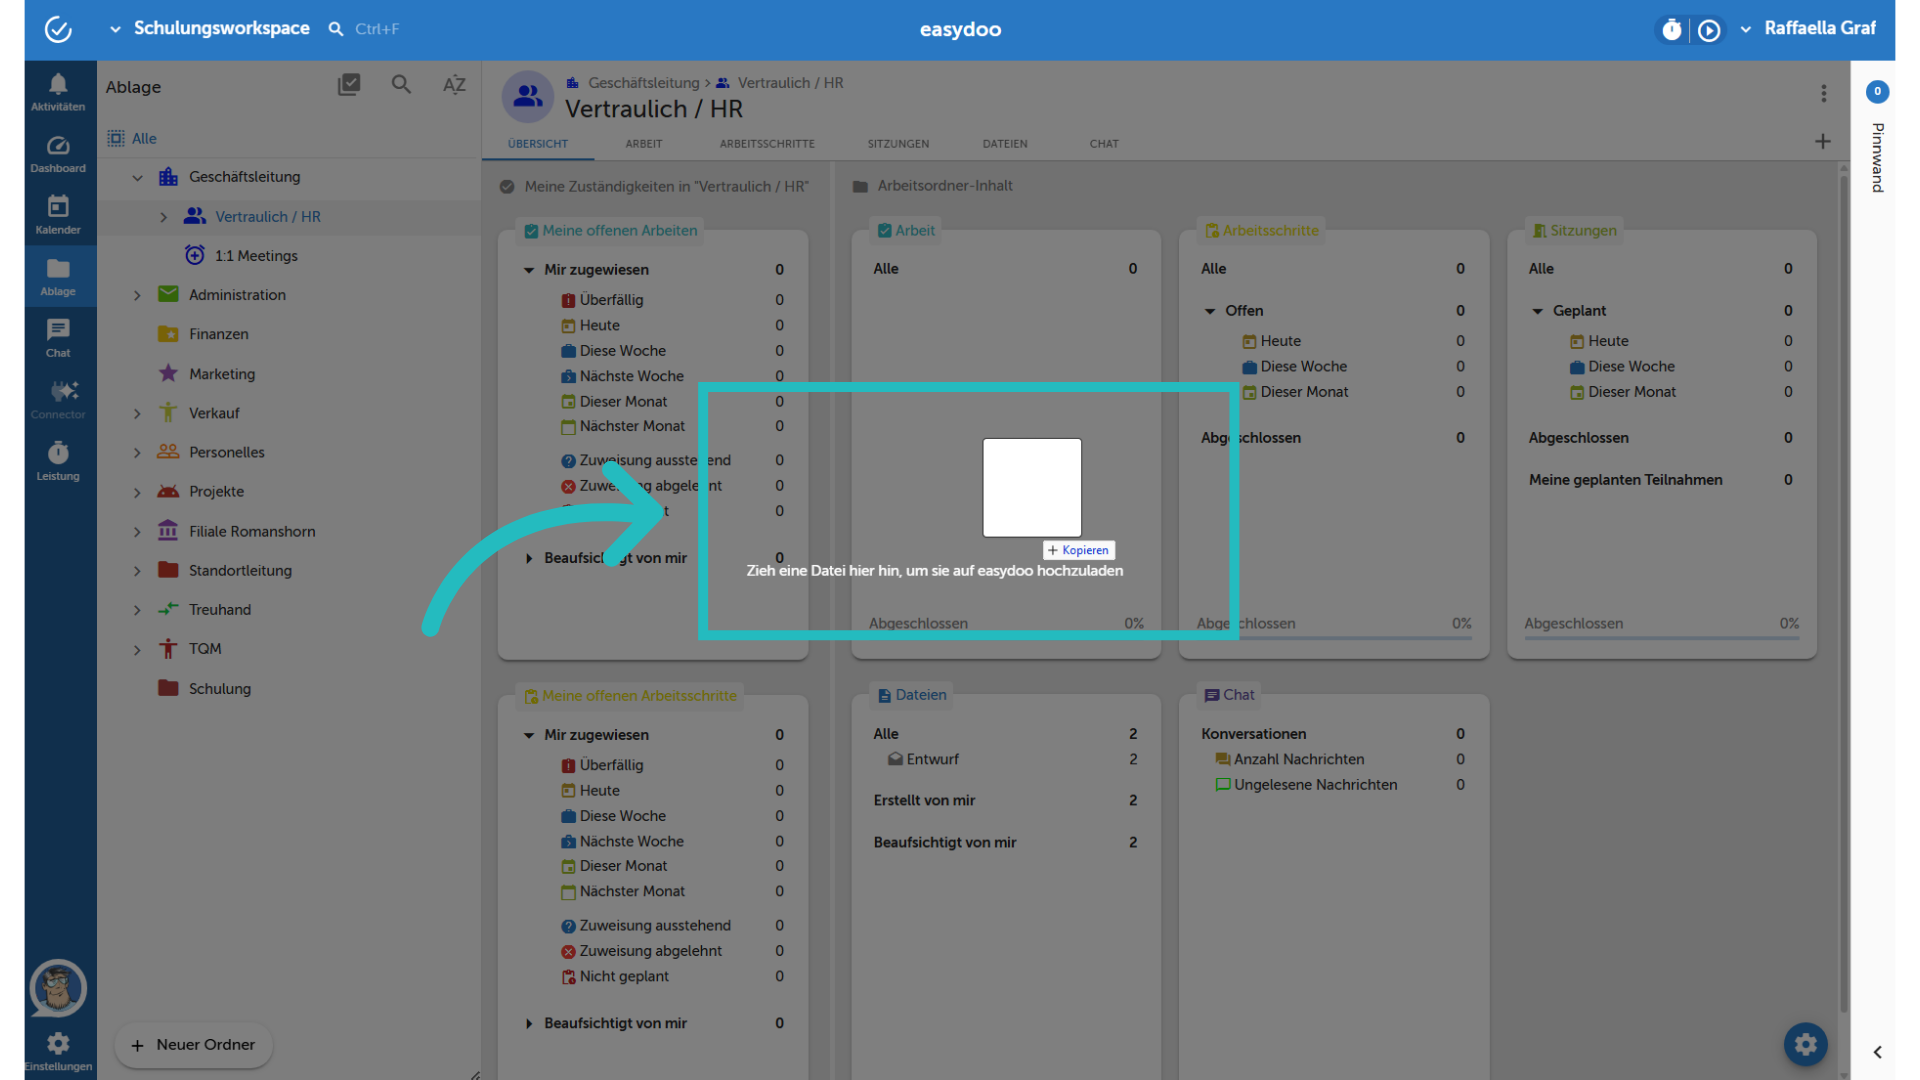Collapse the Geschäftsleitung tree node
Viewport: 1920px width, 1080px height.
coord(138,178)
